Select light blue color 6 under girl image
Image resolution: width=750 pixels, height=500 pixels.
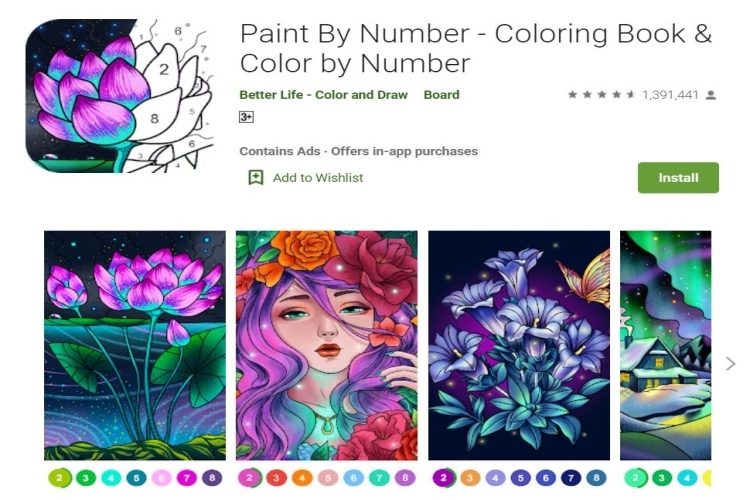click(353, 478)
